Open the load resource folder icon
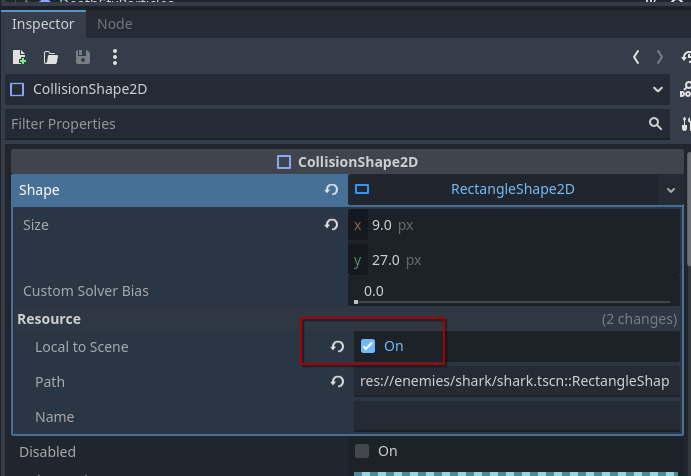The width and height of the screenshot is (691, 476). click(51, 57)
